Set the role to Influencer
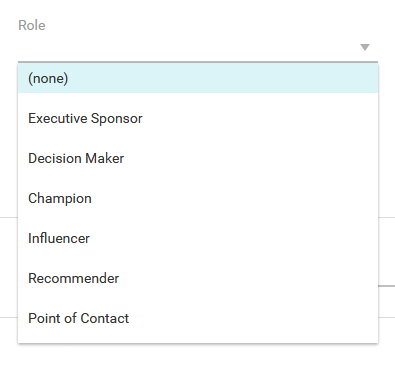The image size is (395, 366). coord(198,238)
